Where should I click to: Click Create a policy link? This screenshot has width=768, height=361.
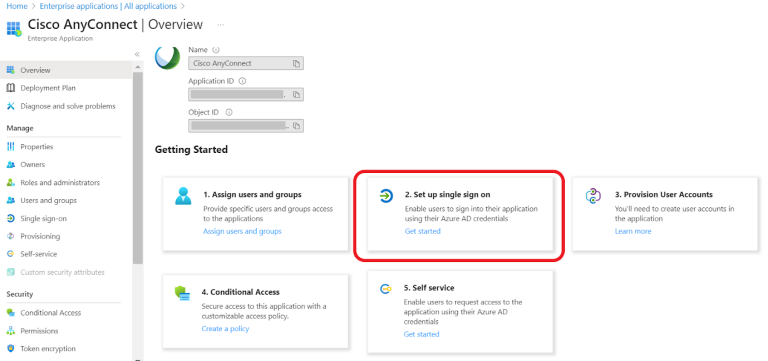pos(225,329)
